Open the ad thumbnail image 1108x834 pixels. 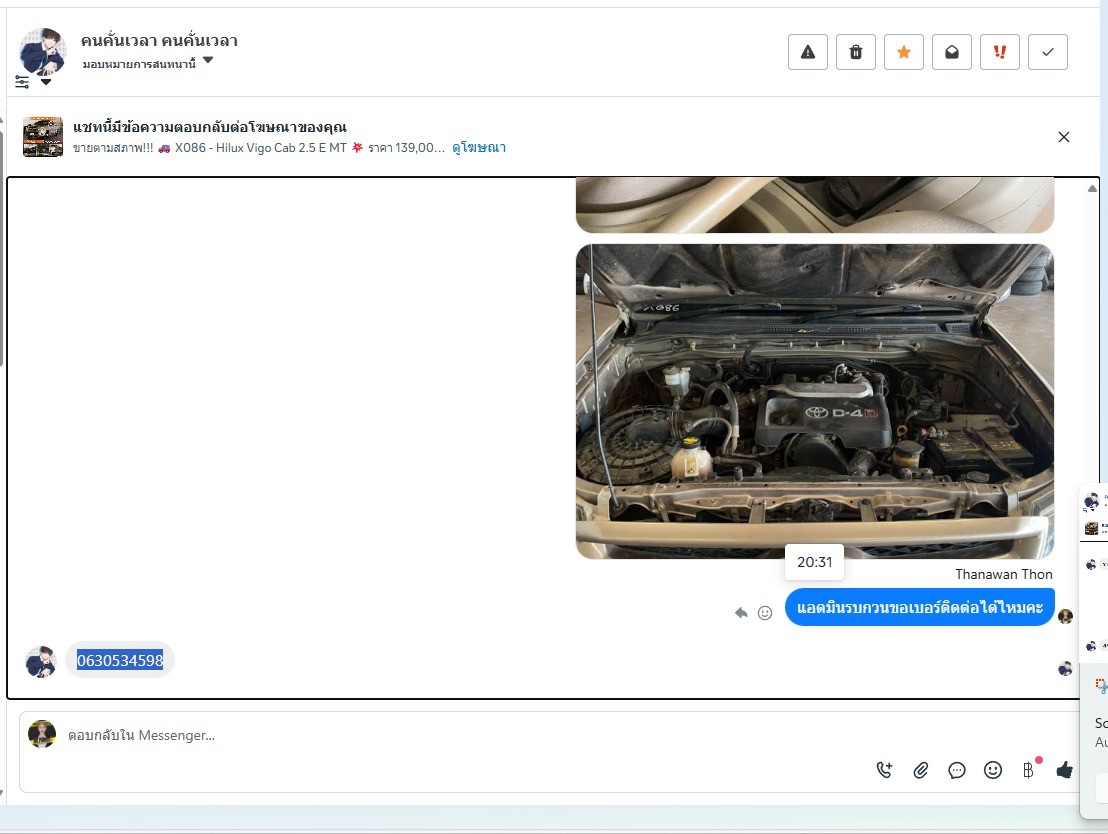[43, 137]
